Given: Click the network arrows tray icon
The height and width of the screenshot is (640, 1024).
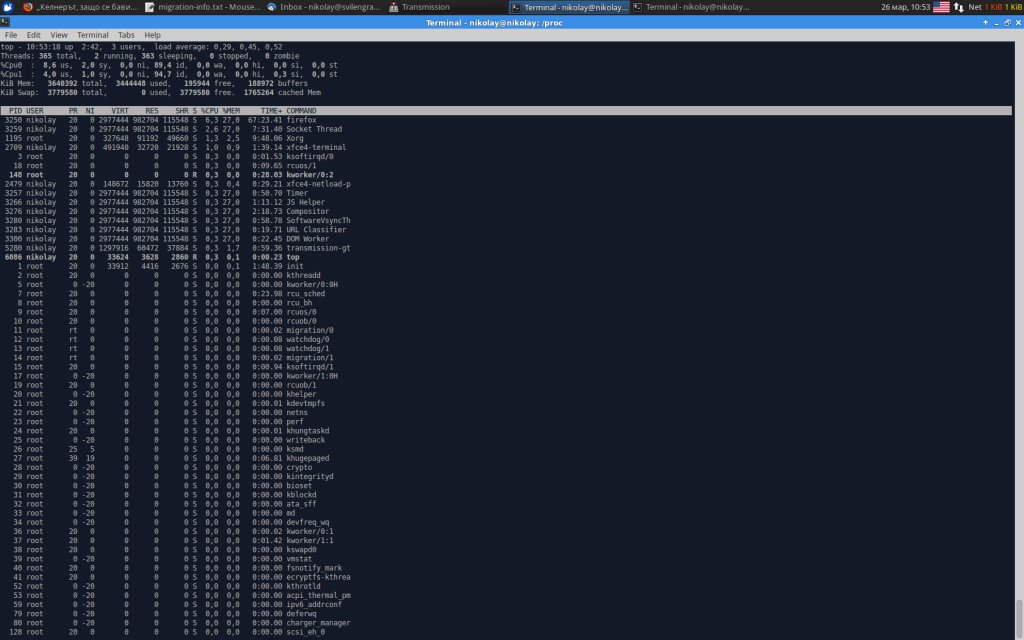Looking at the screenshot, I should 959,7.
